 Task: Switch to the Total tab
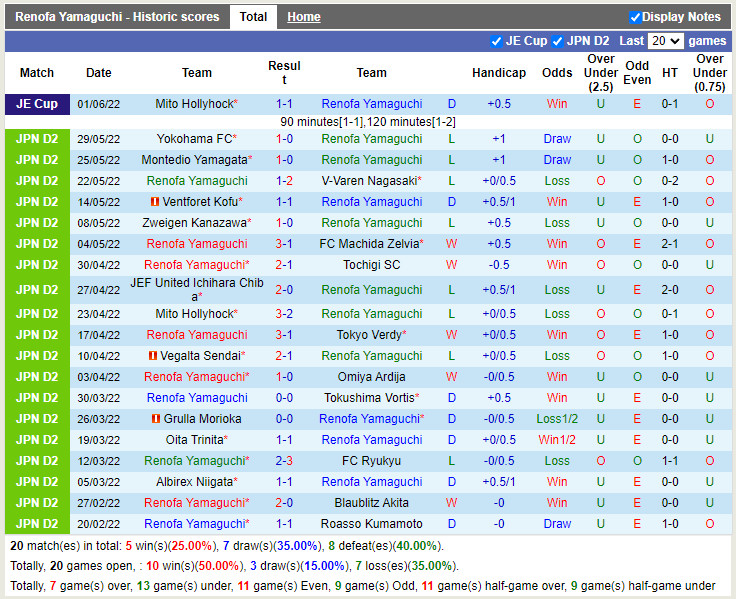pyautogui.click(x=253, y=17)
